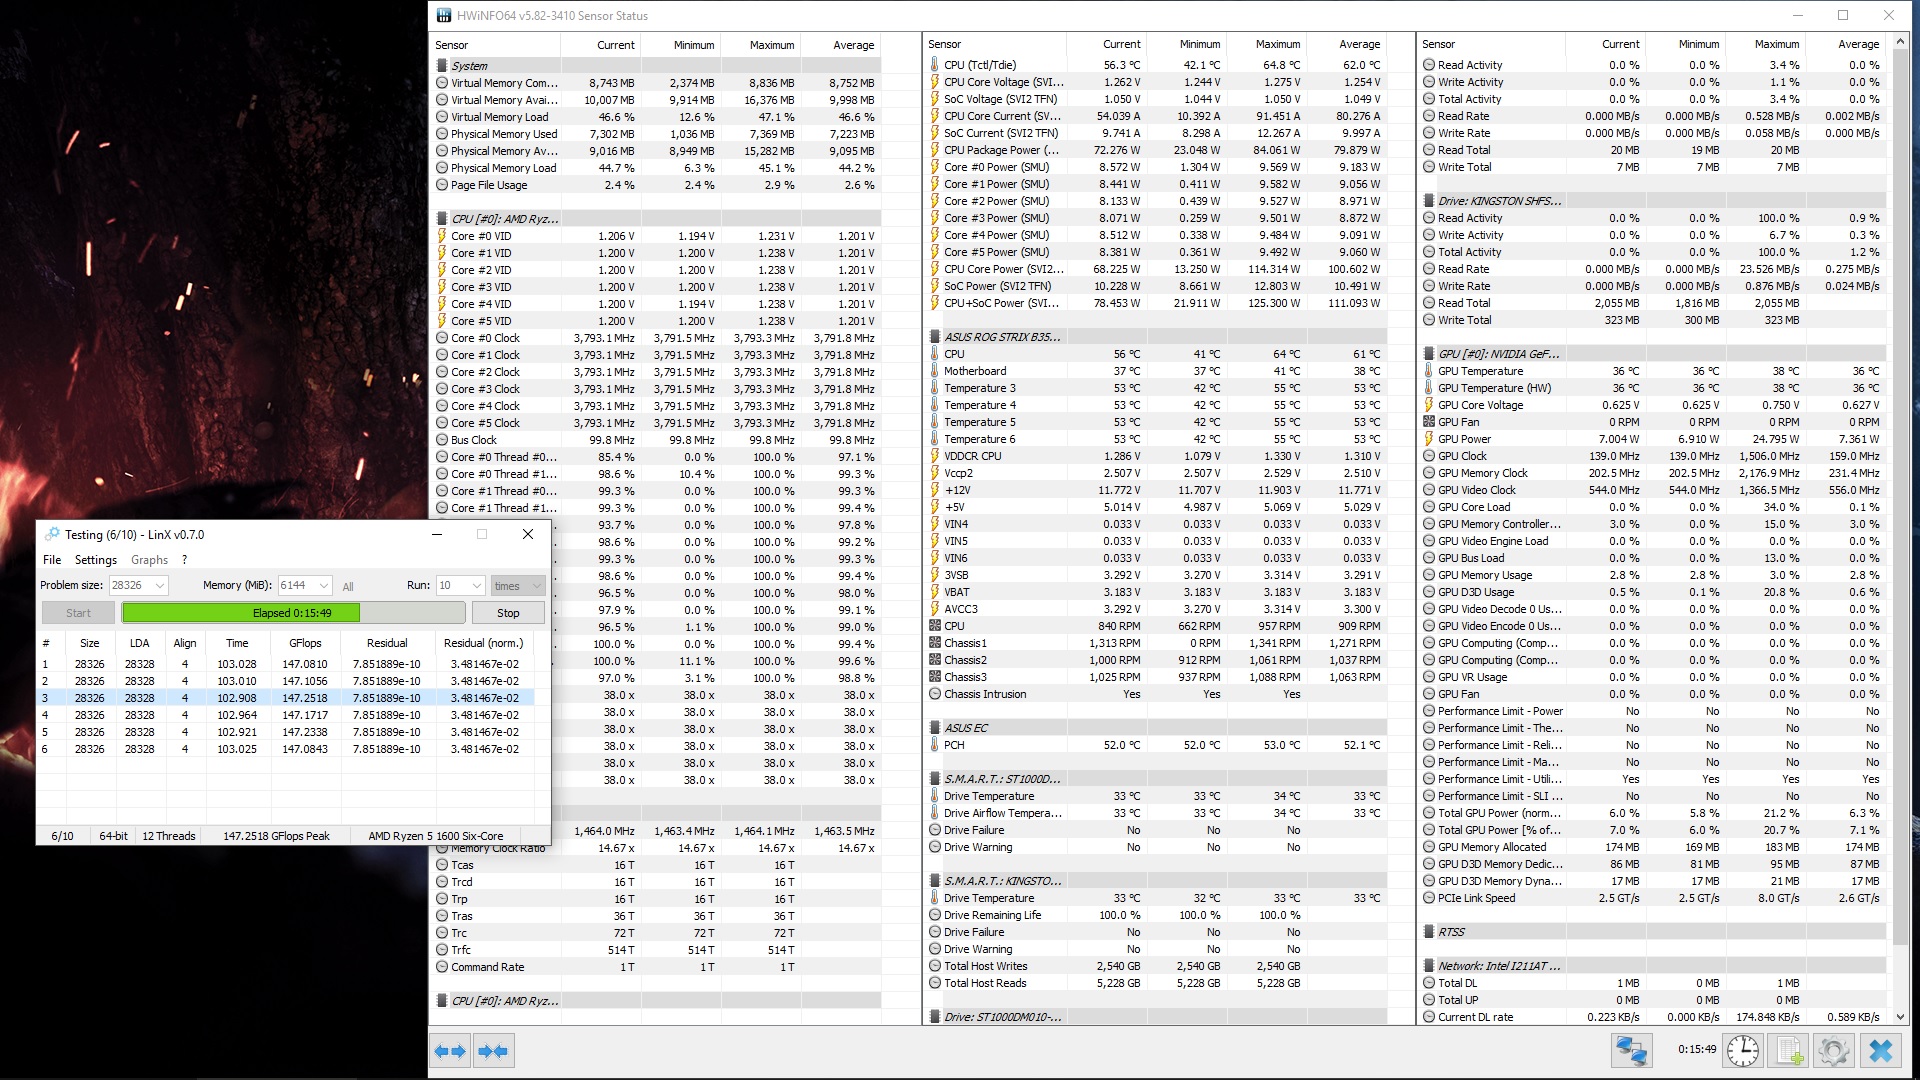Image resolution: width=1920 pixels, height=1080 pixels.
Task: Click the log file spreadsheet icon
Action: point(1789,1051)
